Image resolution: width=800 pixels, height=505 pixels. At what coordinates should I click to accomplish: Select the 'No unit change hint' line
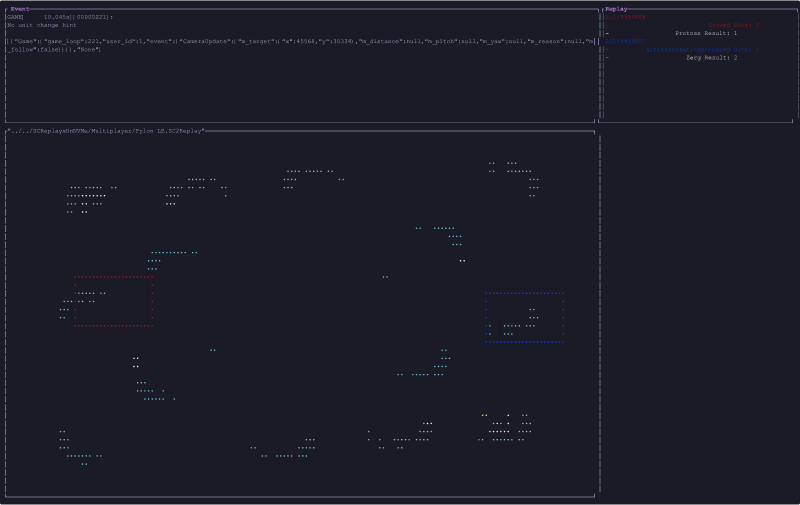[x=42, y=25]
